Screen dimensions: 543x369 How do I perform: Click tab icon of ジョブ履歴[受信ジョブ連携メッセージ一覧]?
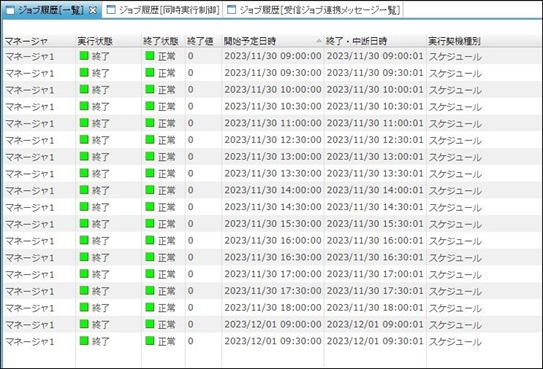pos(231,10)
